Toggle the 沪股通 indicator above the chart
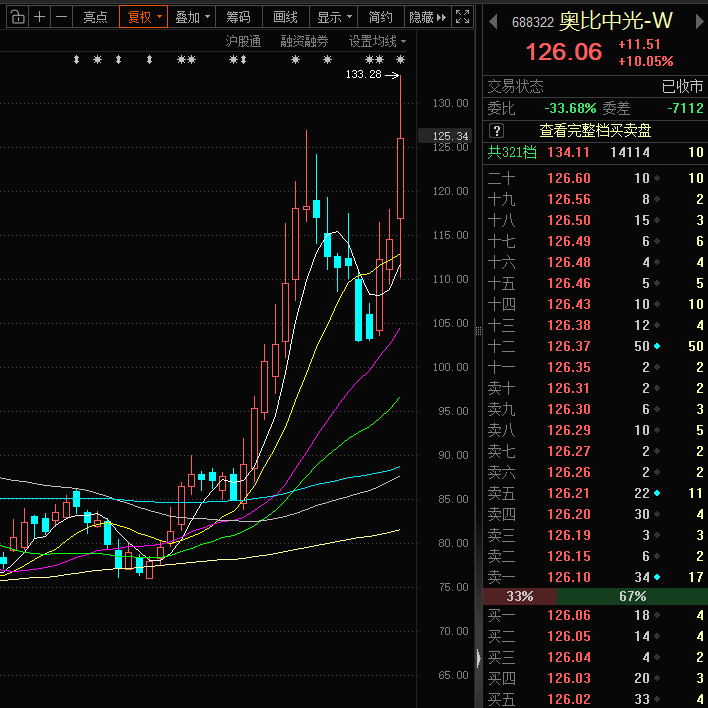The width and height of the screenshot is (708, 708). pos(243,42)
